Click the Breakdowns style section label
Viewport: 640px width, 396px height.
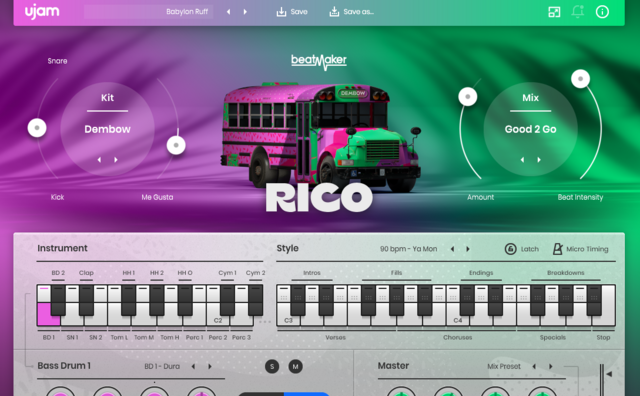tap(566, 273)
